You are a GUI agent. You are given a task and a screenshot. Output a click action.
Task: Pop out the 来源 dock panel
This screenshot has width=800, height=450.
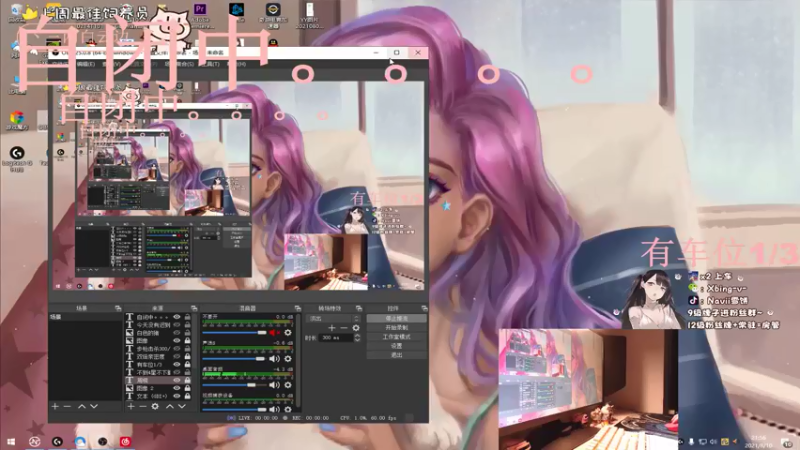(194, 308)
